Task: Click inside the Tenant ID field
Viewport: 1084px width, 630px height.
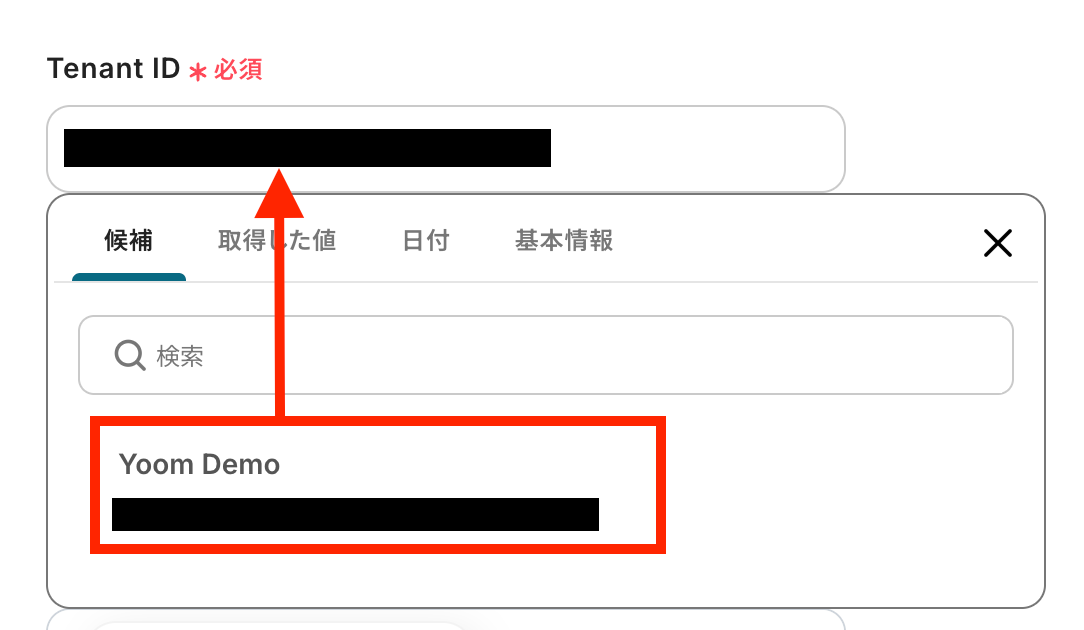Action: tap(446, 149)
